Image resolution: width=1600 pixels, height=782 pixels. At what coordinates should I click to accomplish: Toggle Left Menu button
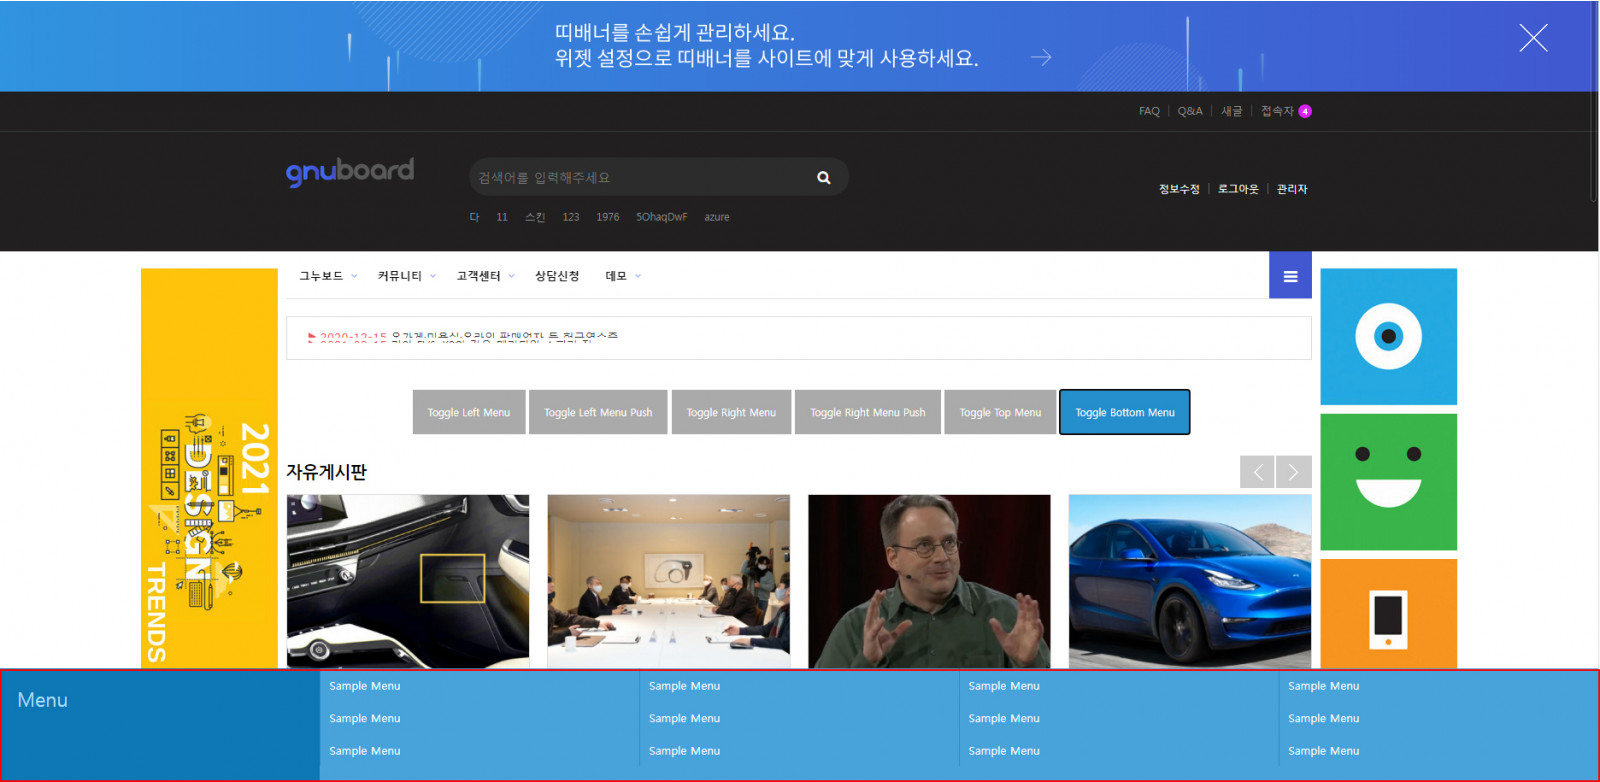pos(469,412)
